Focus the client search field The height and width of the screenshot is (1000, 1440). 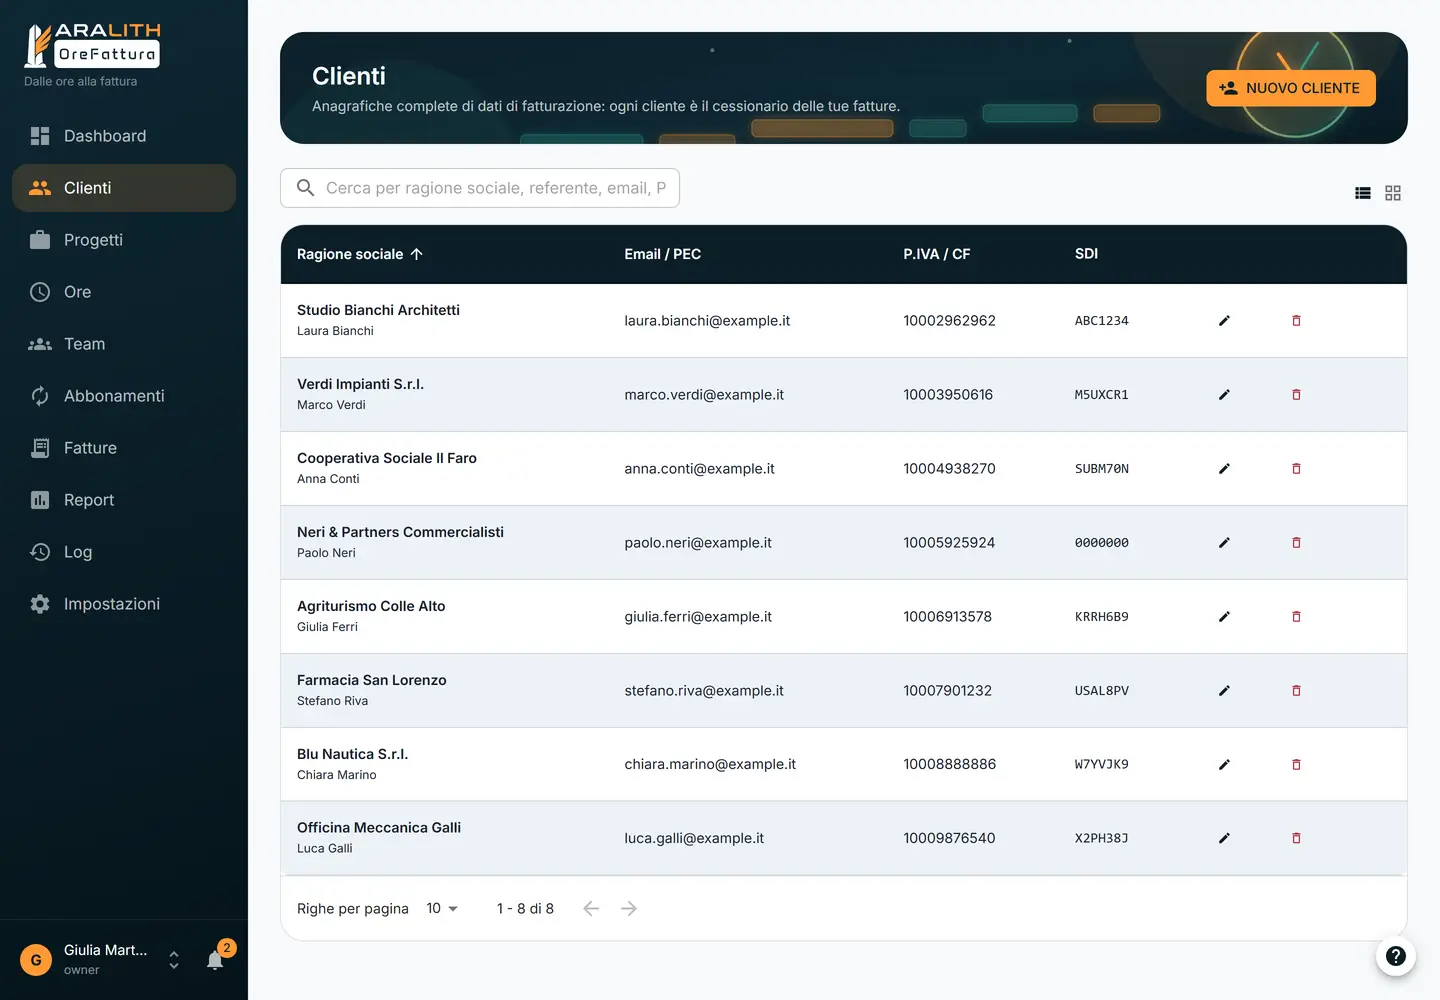point(480,188)
